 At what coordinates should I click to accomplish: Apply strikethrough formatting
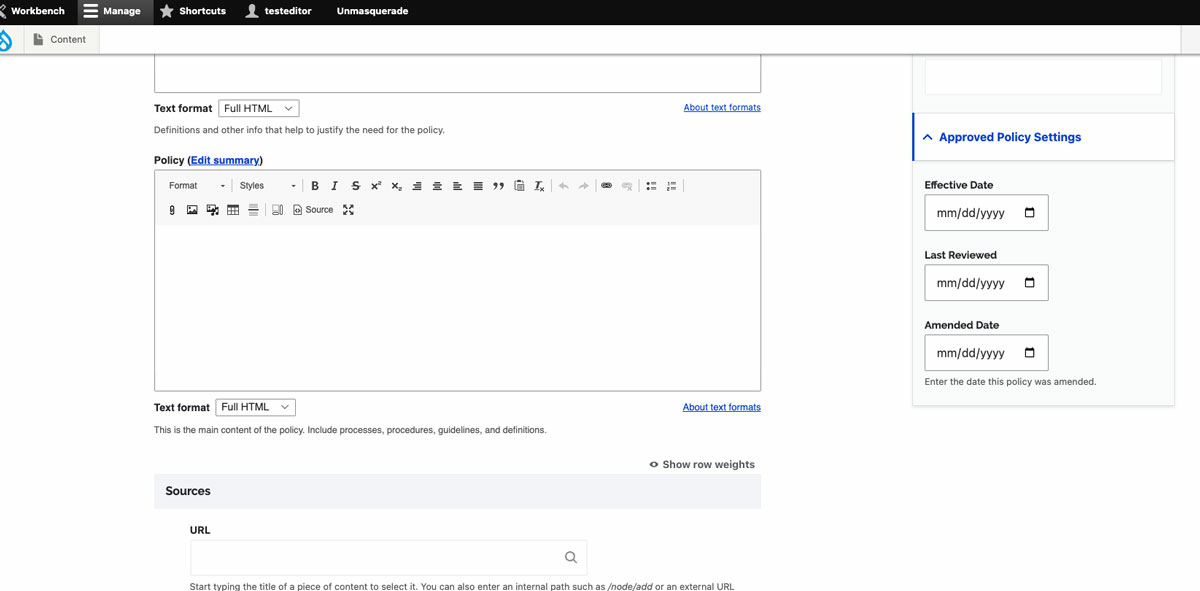pos(355,186)
